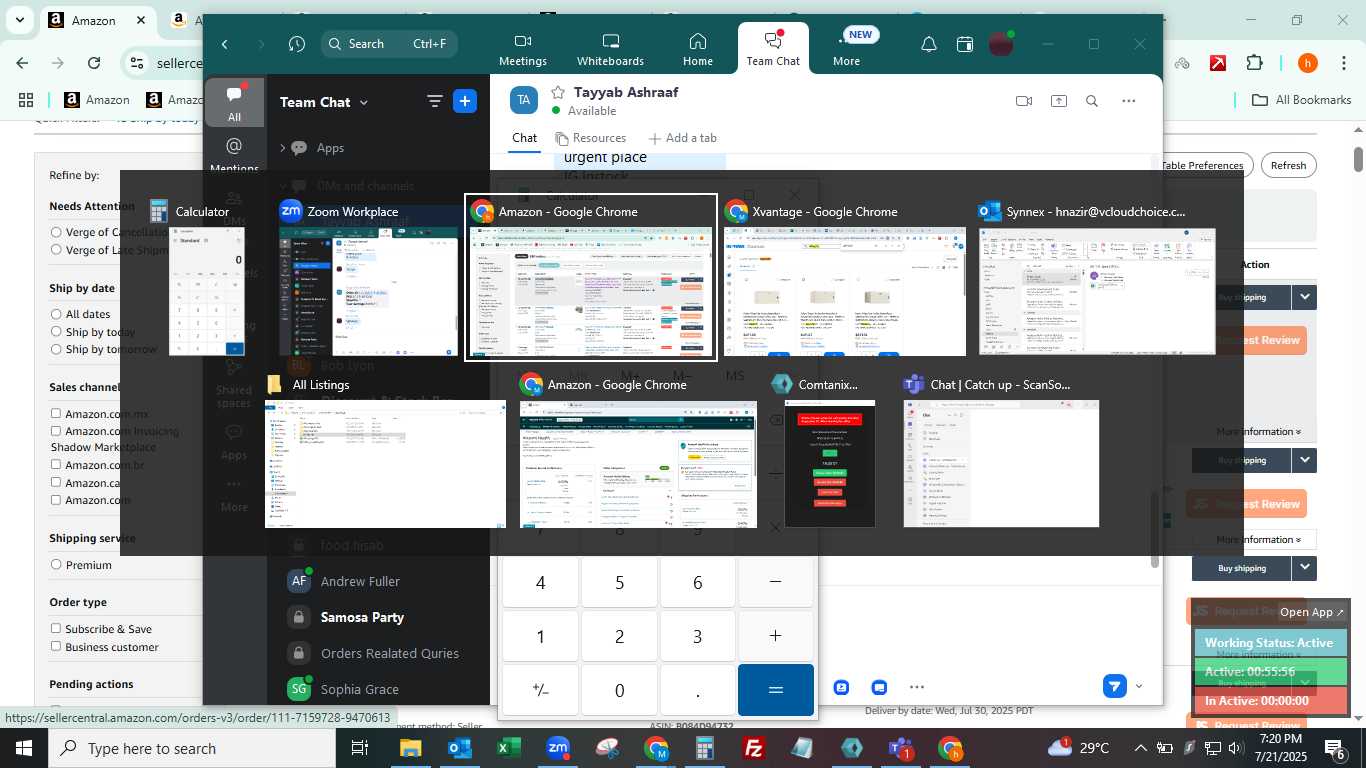This screenshot has width=1366, height=768.
Task: Click Calculator equals button
Action: 775,690
